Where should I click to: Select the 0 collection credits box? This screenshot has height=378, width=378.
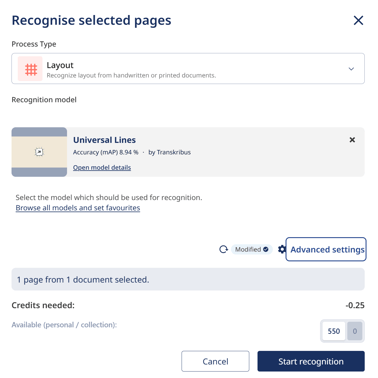(355, 331)
